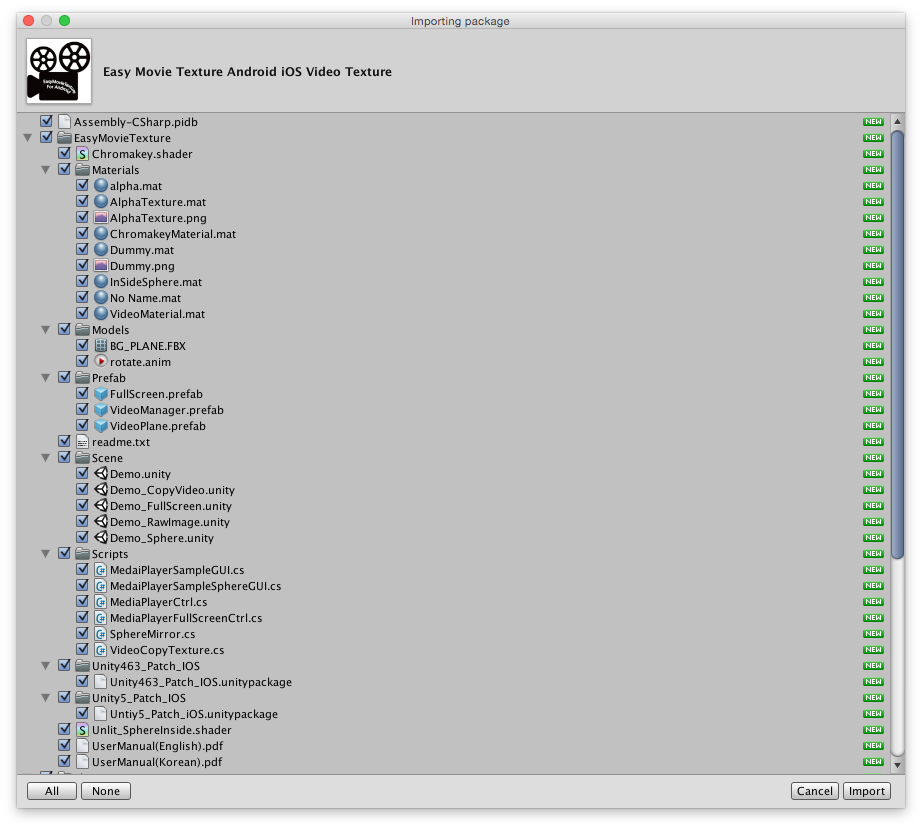The height and width of the screenshot is (829, 922).
Task: Click the VideoMaterial.mat material icon
Action: coord(101,313)
